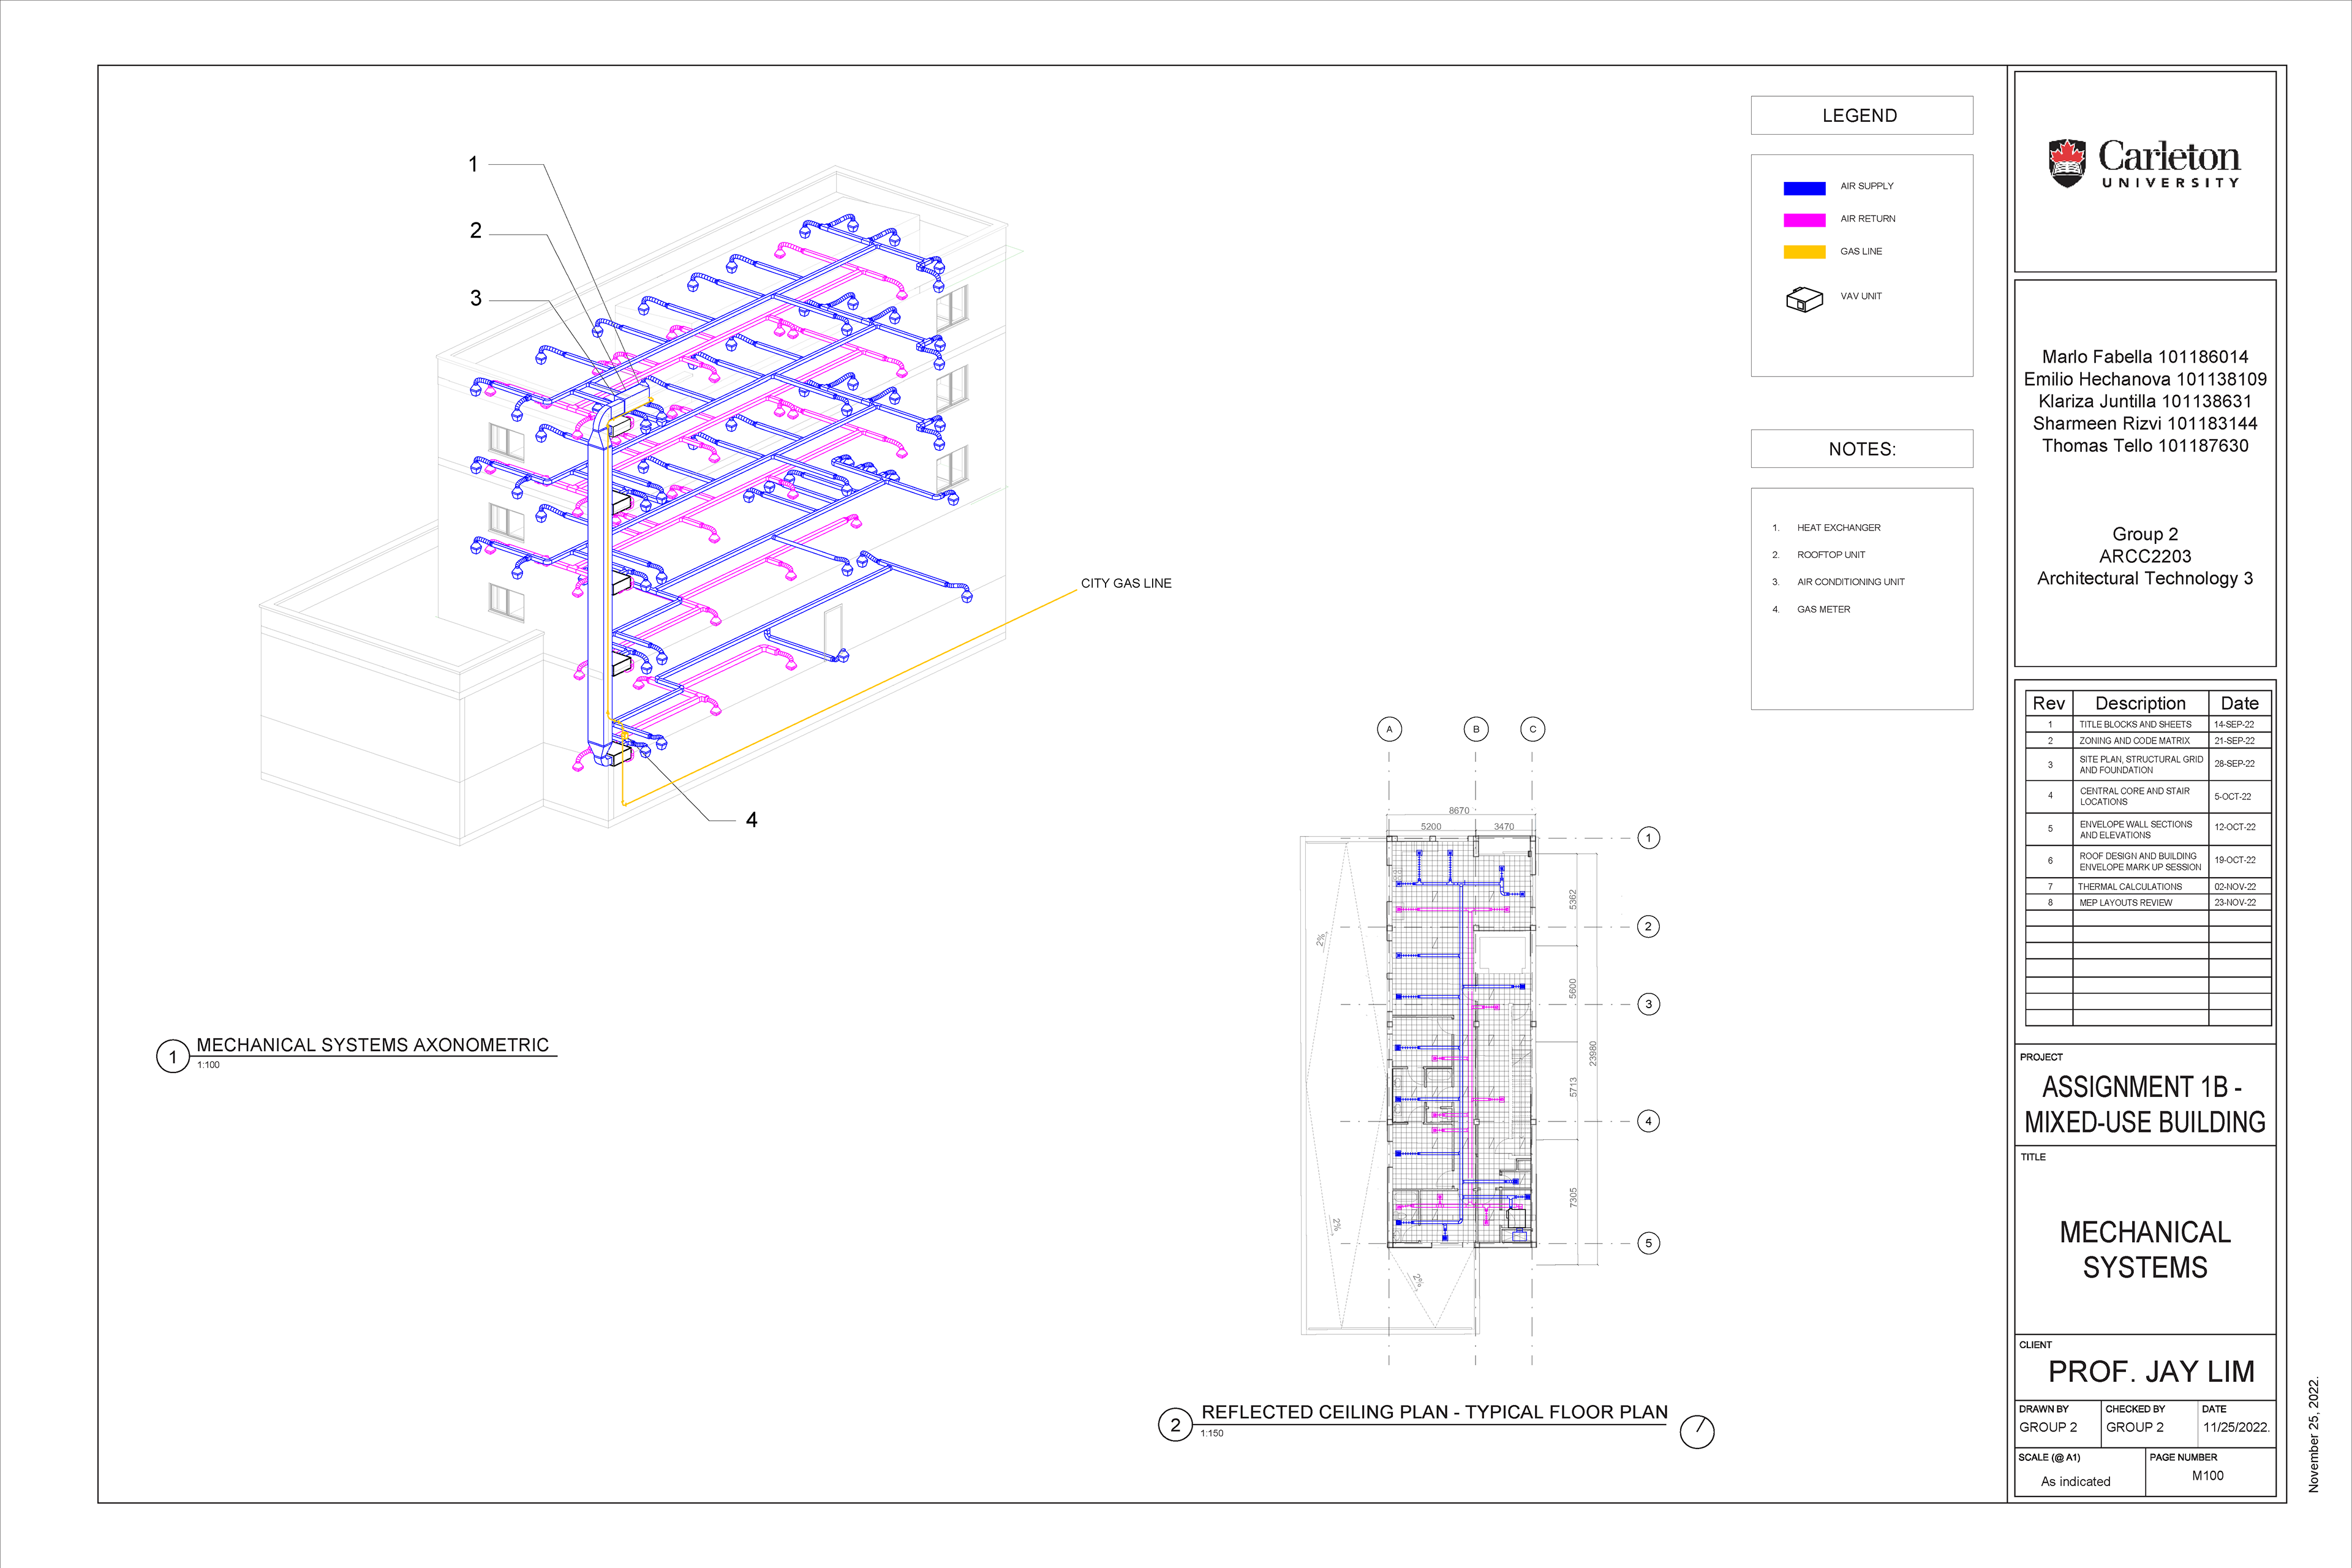The width and height of the screenshot is (2352, 1568).
Task: Click page number M100 in title block
Action: 2207,1476
